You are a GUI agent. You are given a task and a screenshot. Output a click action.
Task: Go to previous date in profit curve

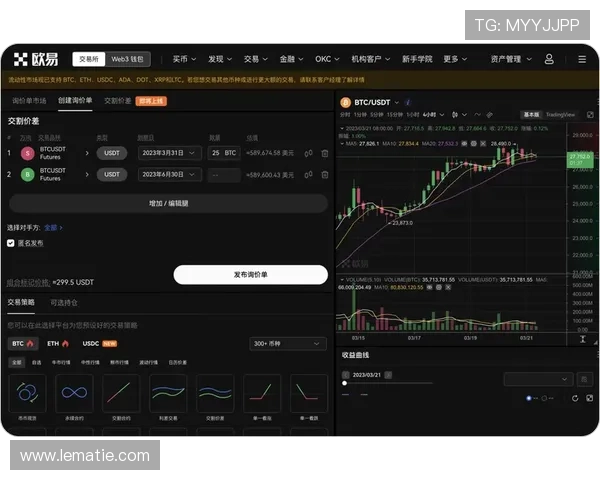(x=346, y=375)
